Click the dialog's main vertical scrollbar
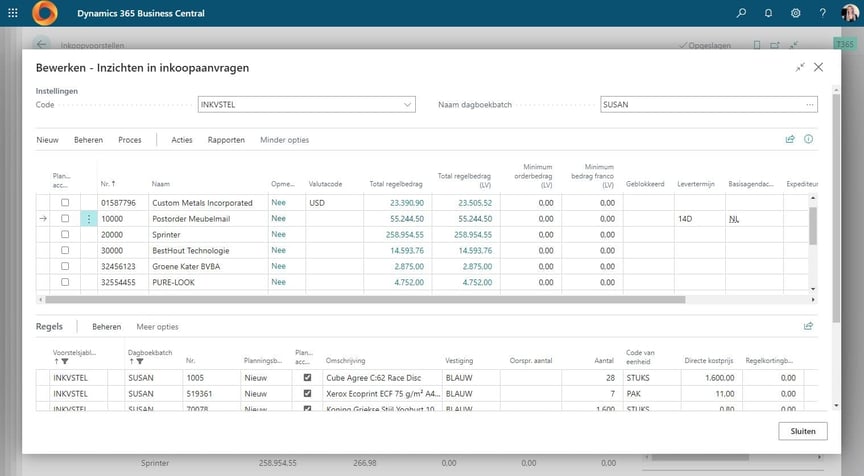864x476 pixels. point(836,208)
